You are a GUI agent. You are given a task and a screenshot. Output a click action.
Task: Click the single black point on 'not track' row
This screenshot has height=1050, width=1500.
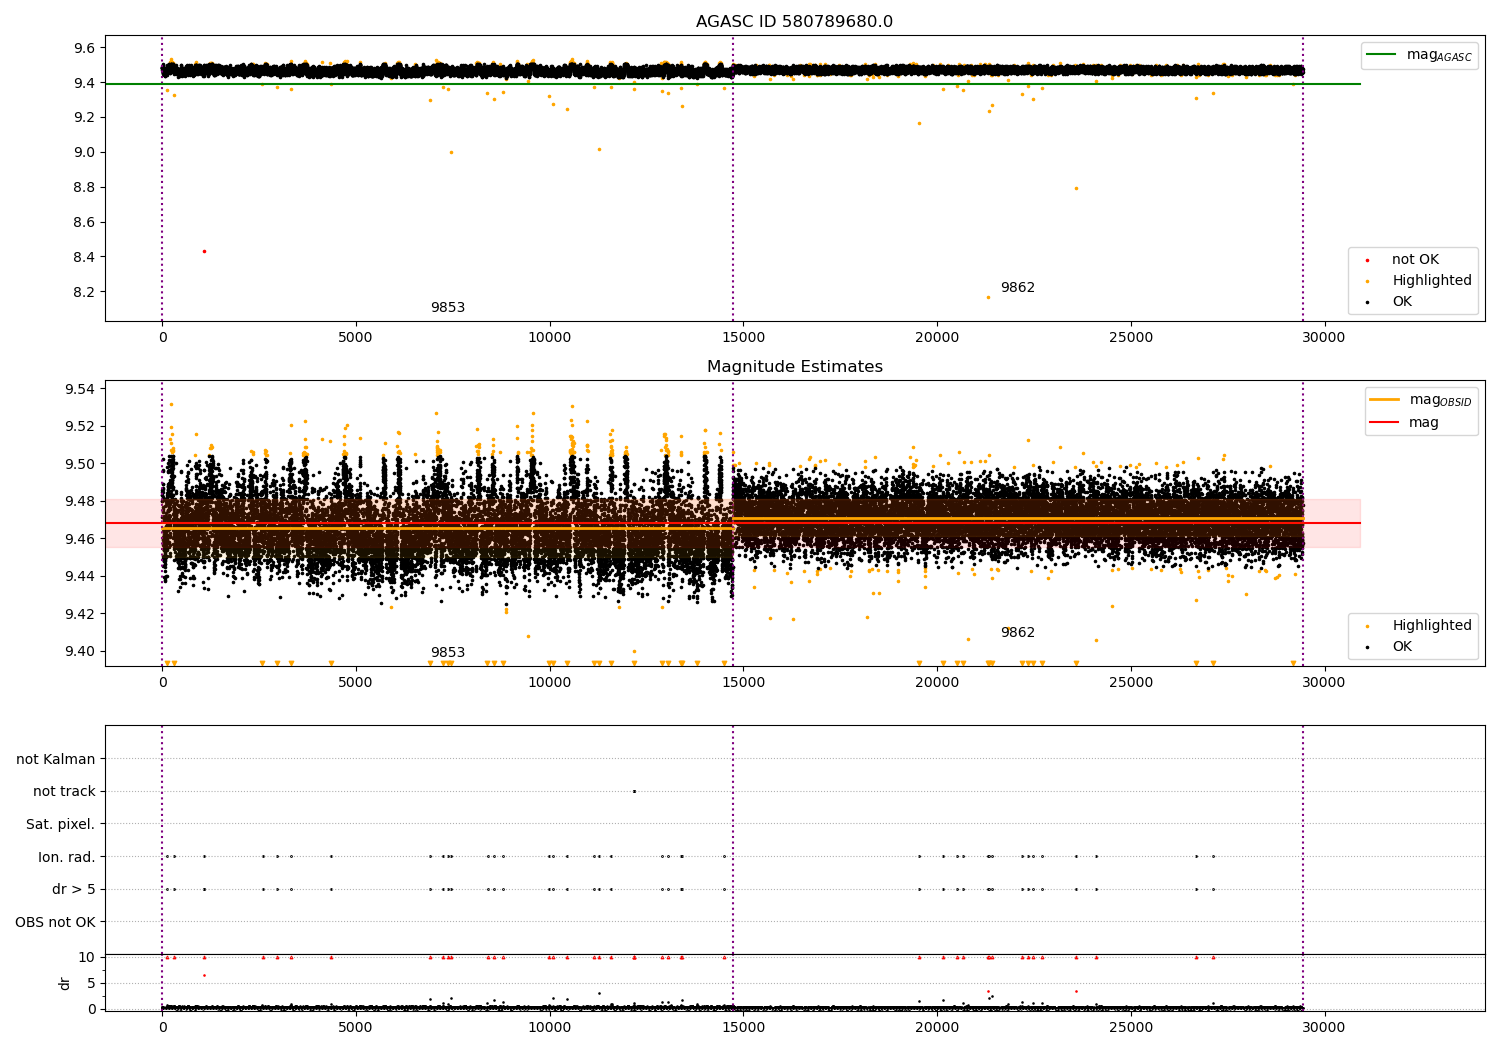634,791
